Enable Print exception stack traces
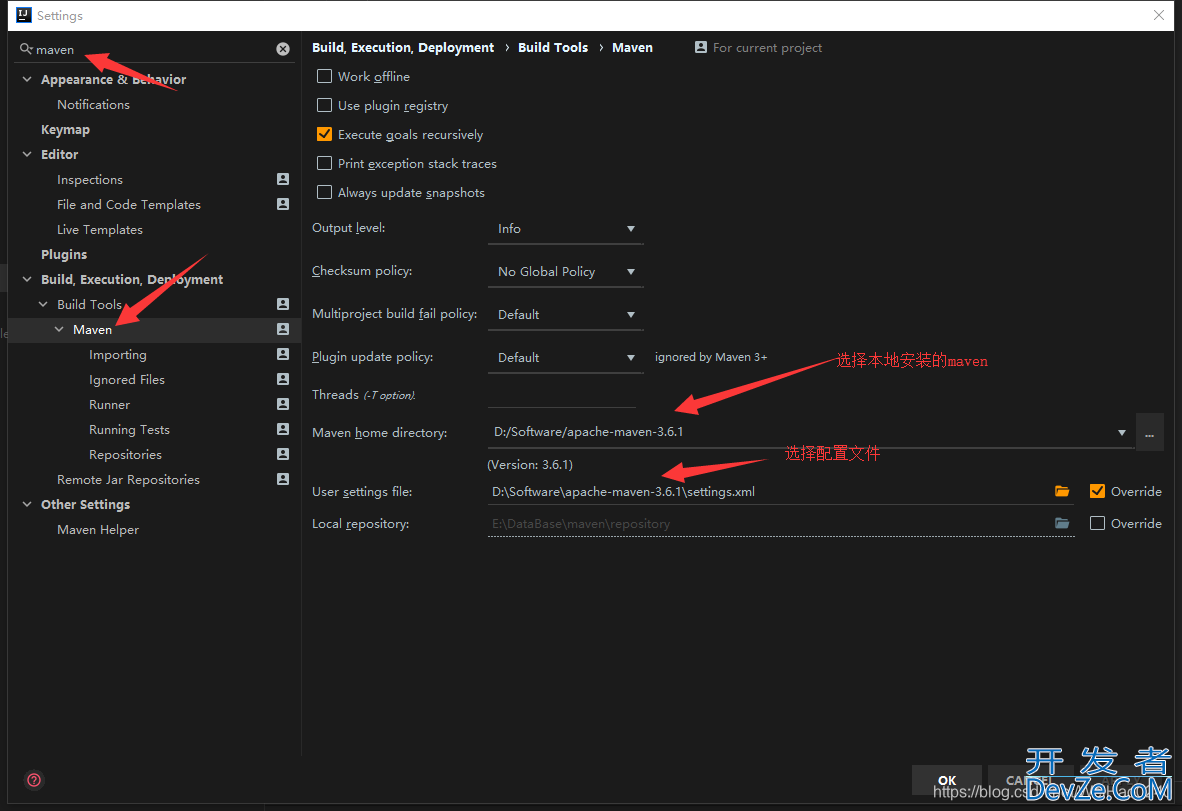Image resolution: width=1182 pixels, height=811 pixels. click(324, 164)
